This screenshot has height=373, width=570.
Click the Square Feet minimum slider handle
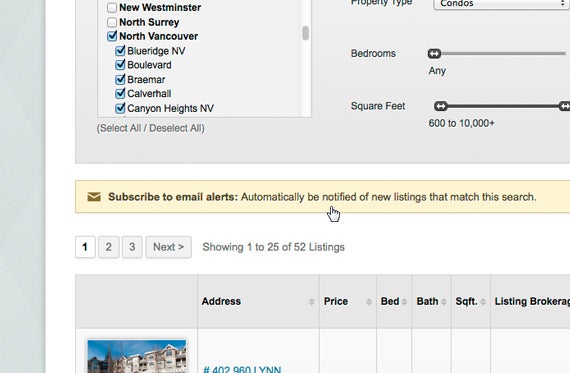pyautogui.click(x=441, y=106)
